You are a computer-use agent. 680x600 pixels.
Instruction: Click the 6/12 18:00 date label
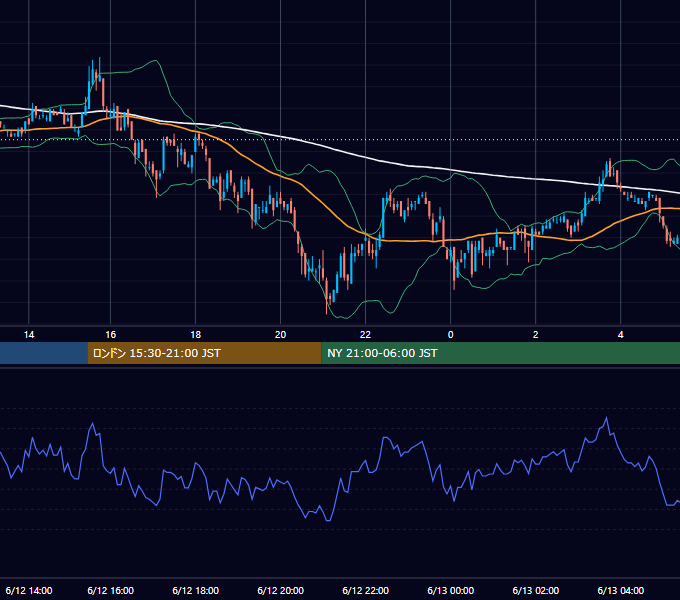click(x=196, y=590)
